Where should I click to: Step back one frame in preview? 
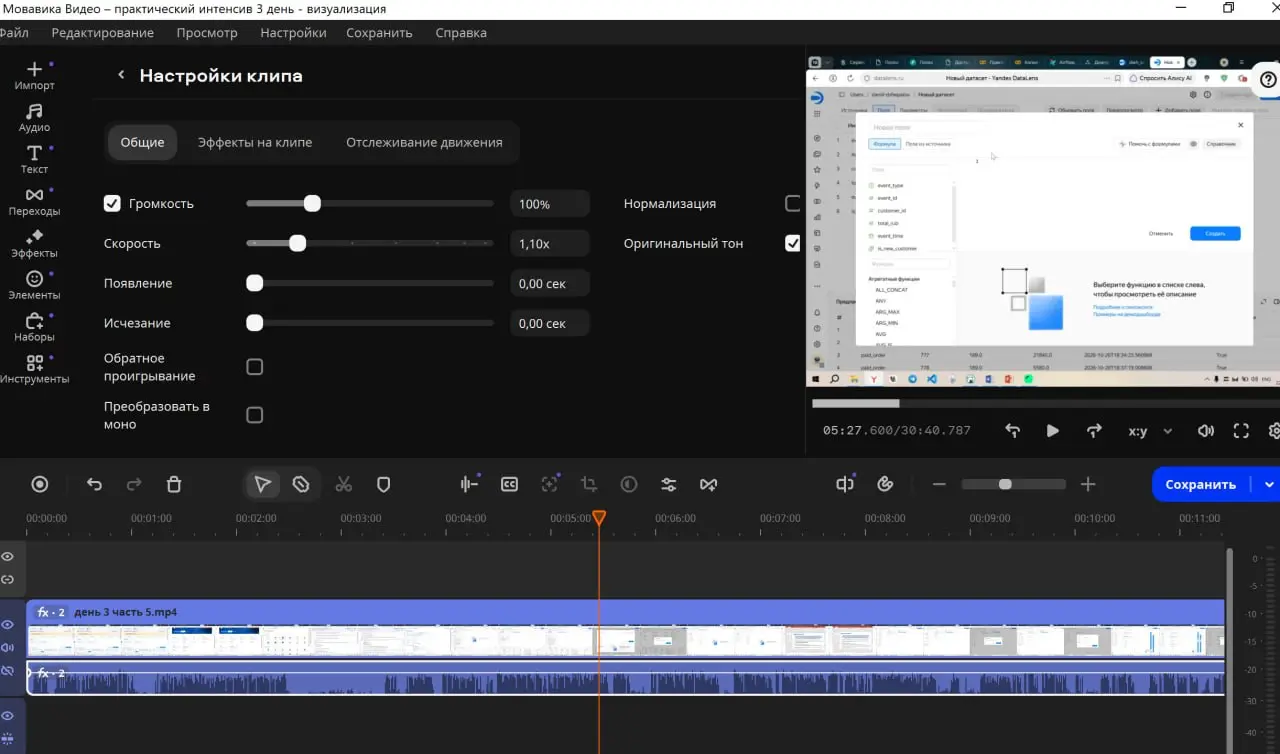point(1013,431)
